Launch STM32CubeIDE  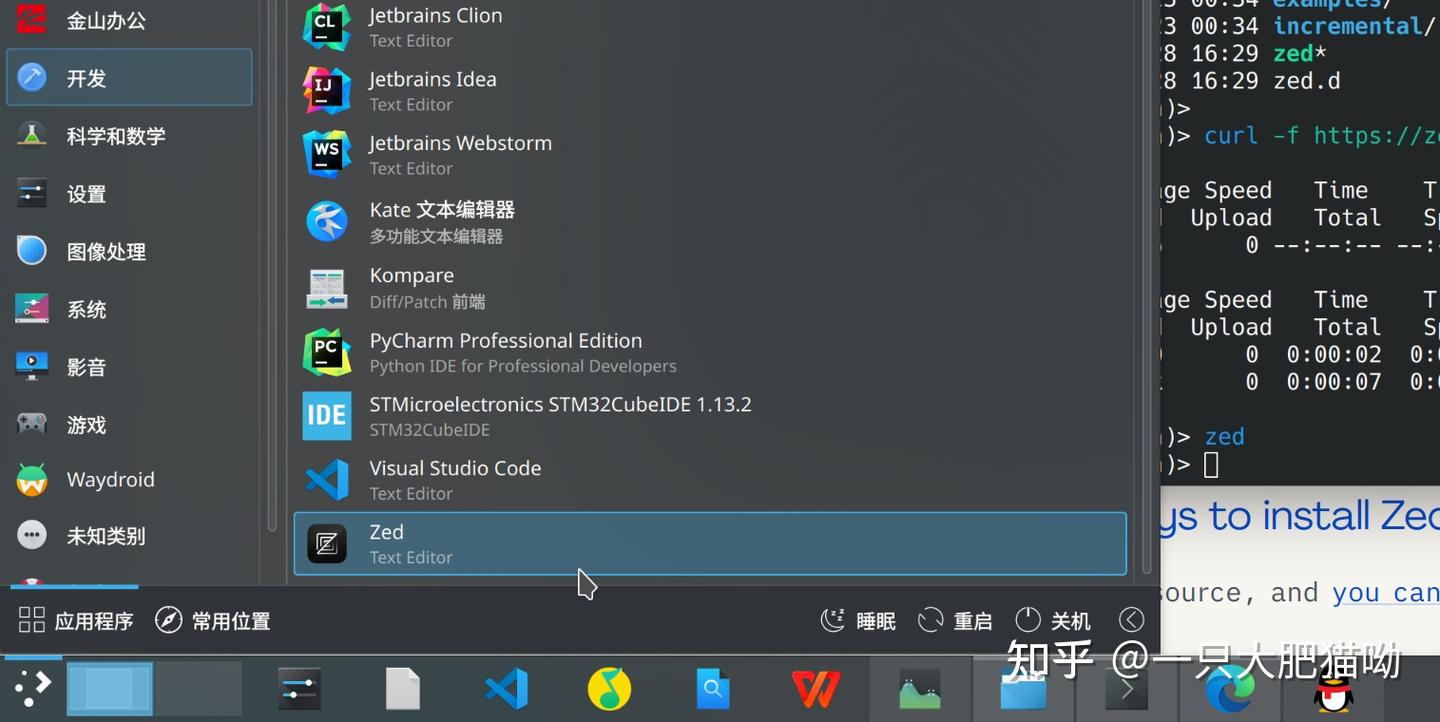tap(560, 416)
